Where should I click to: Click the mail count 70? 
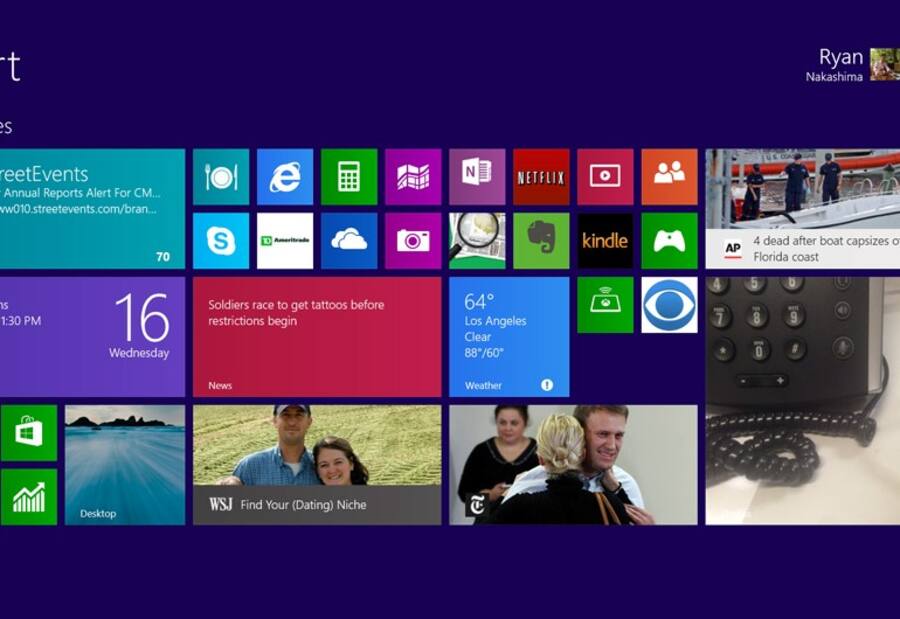click(163, 257)
